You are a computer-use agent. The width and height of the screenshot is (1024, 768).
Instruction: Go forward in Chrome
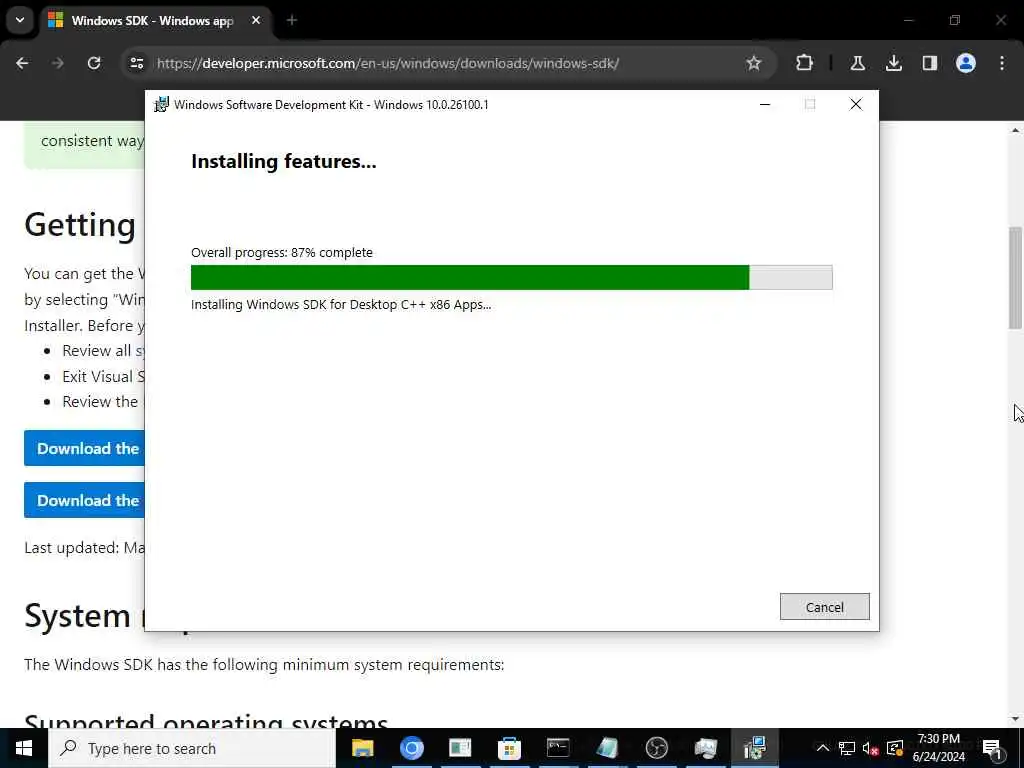(x=57, y=63)
